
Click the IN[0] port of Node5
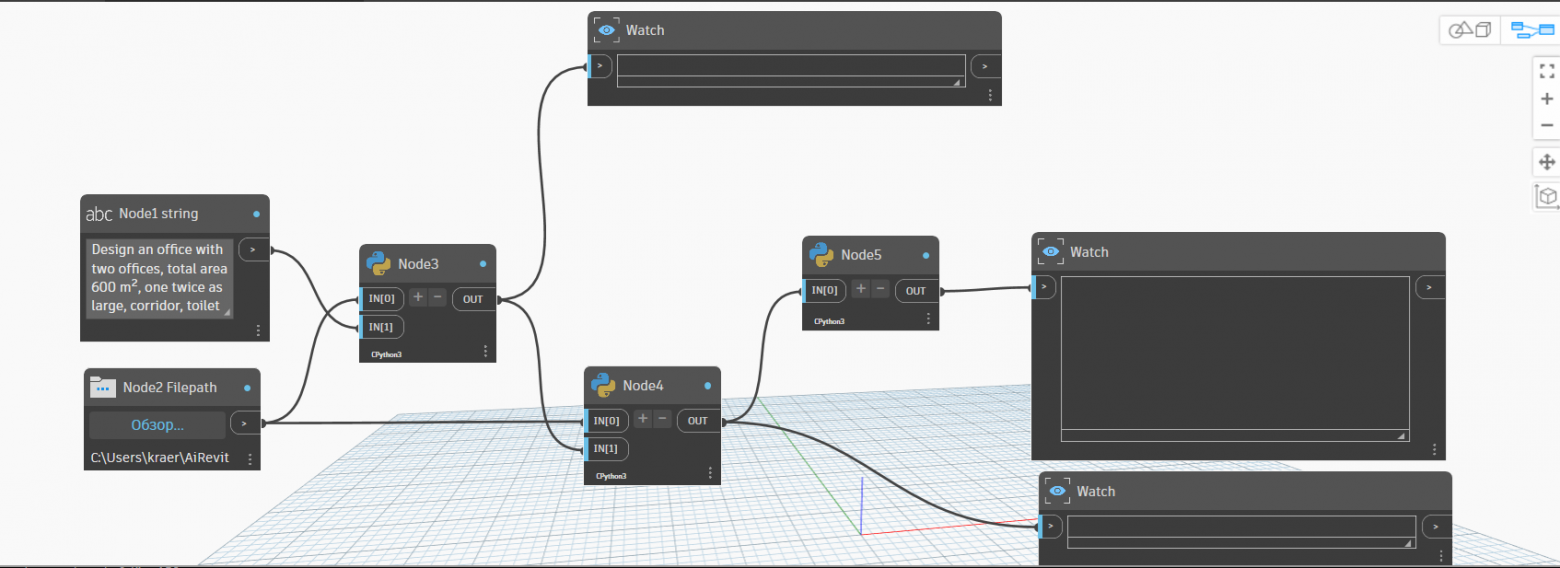[x=825, y=290]
